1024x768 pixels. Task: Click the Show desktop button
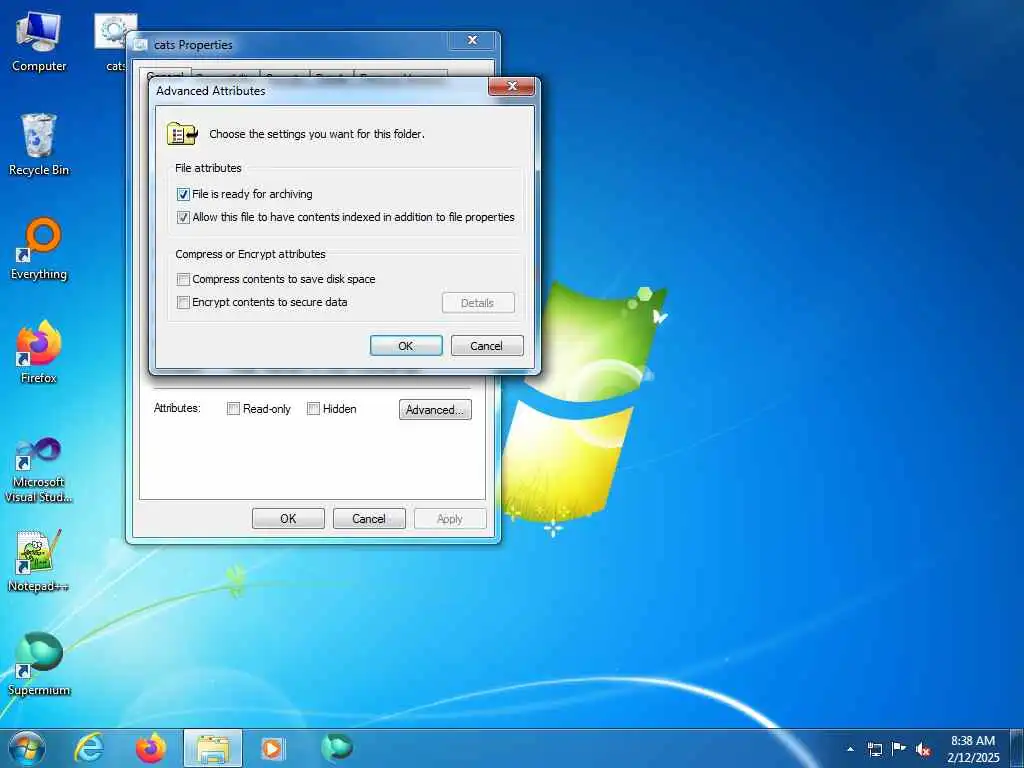(1017, 748)
